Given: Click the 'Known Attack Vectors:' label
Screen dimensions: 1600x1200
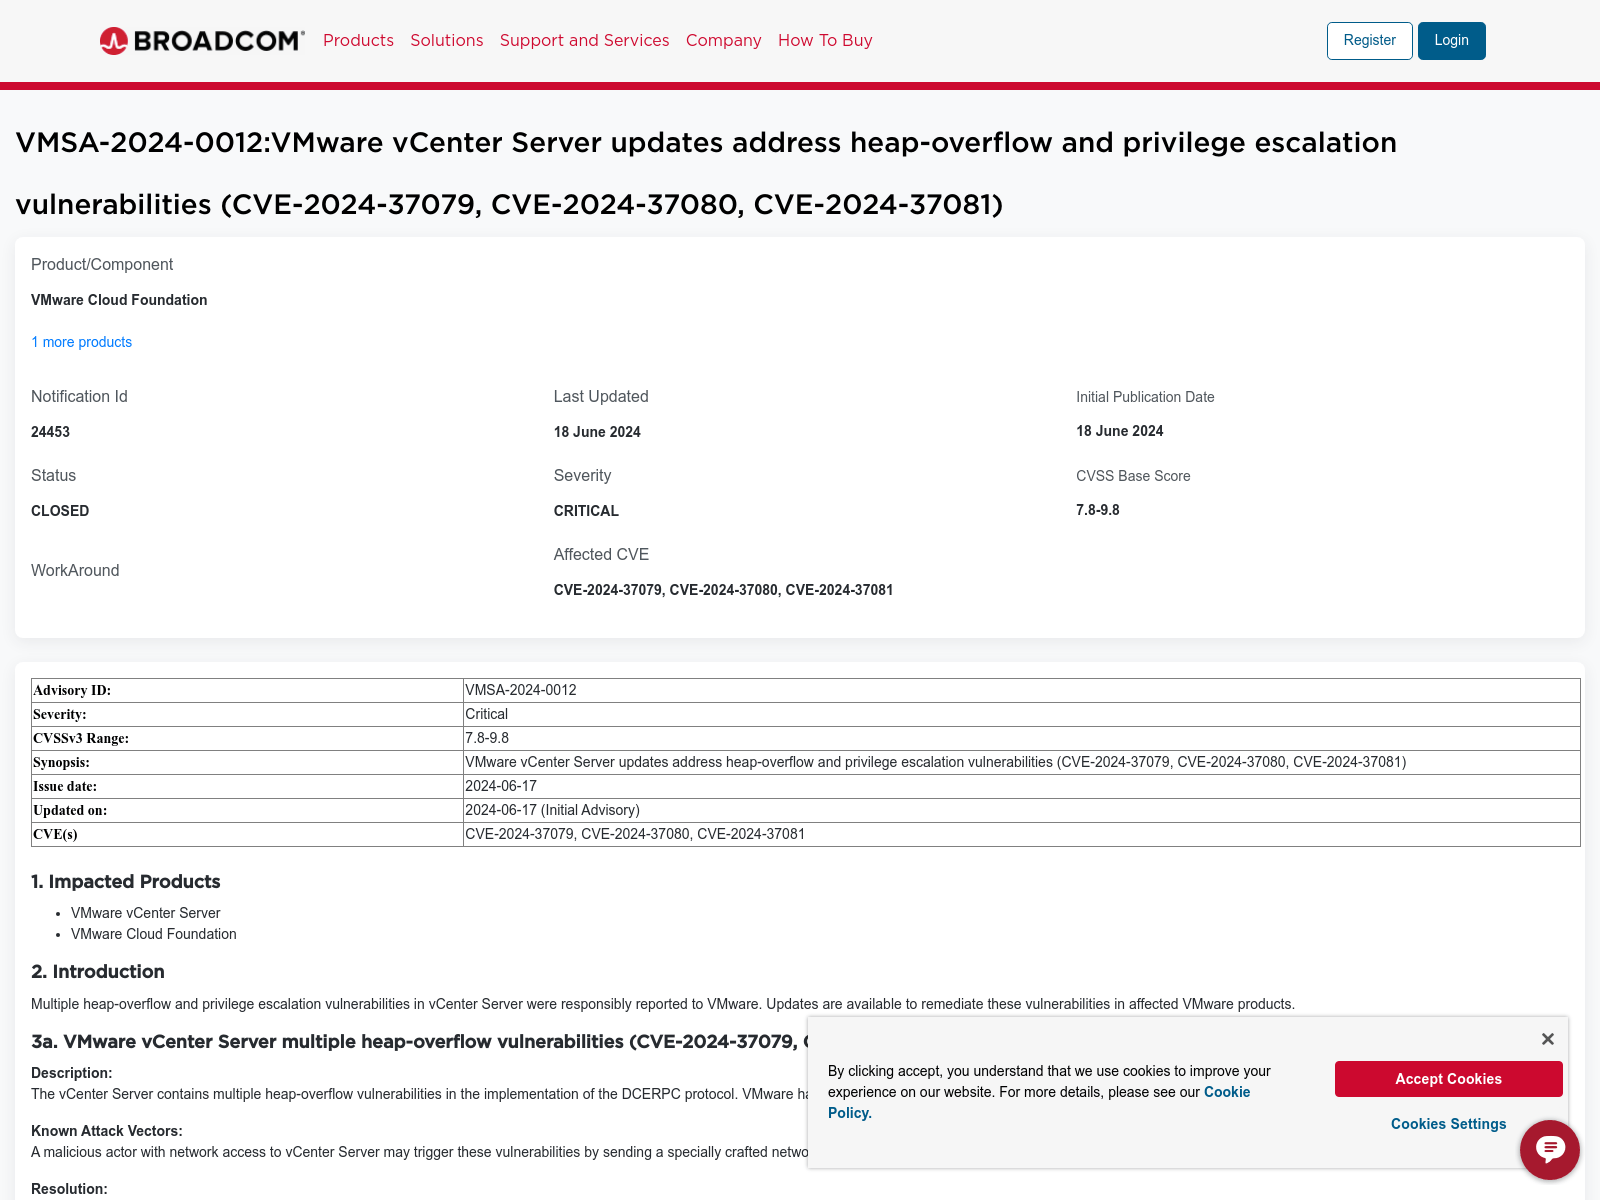Looking at the screenshot, I should click(107, 1131).
